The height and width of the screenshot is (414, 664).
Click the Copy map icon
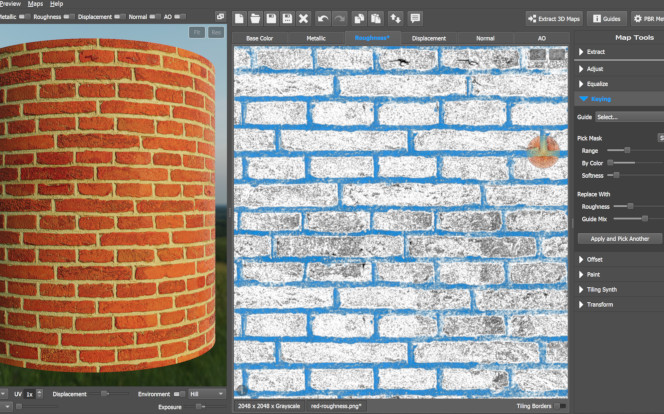(359, 18)
